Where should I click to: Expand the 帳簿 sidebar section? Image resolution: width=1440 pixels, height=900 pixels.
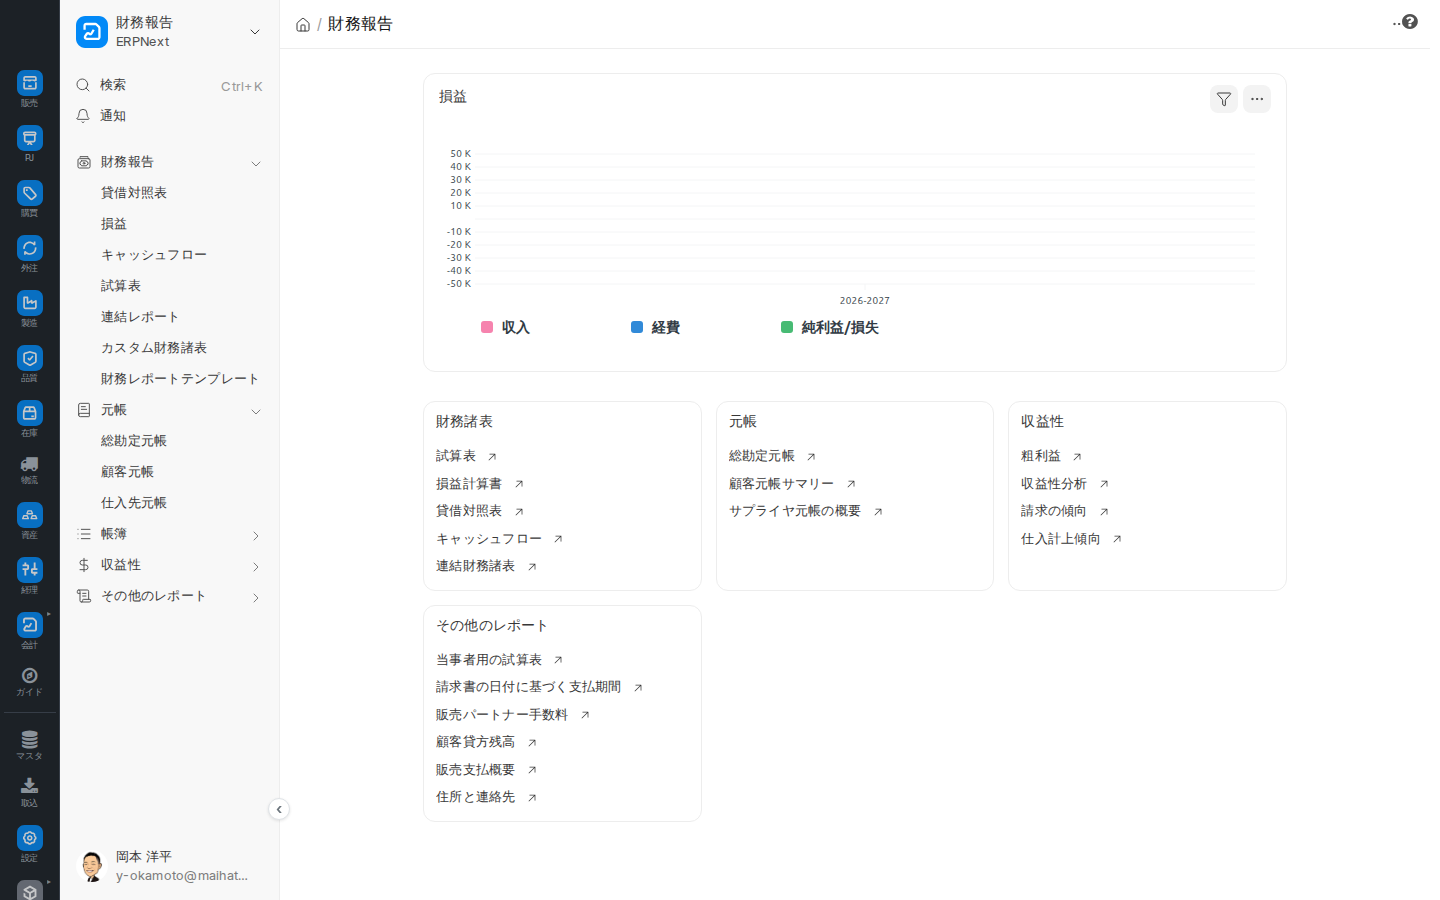[256, 536]
